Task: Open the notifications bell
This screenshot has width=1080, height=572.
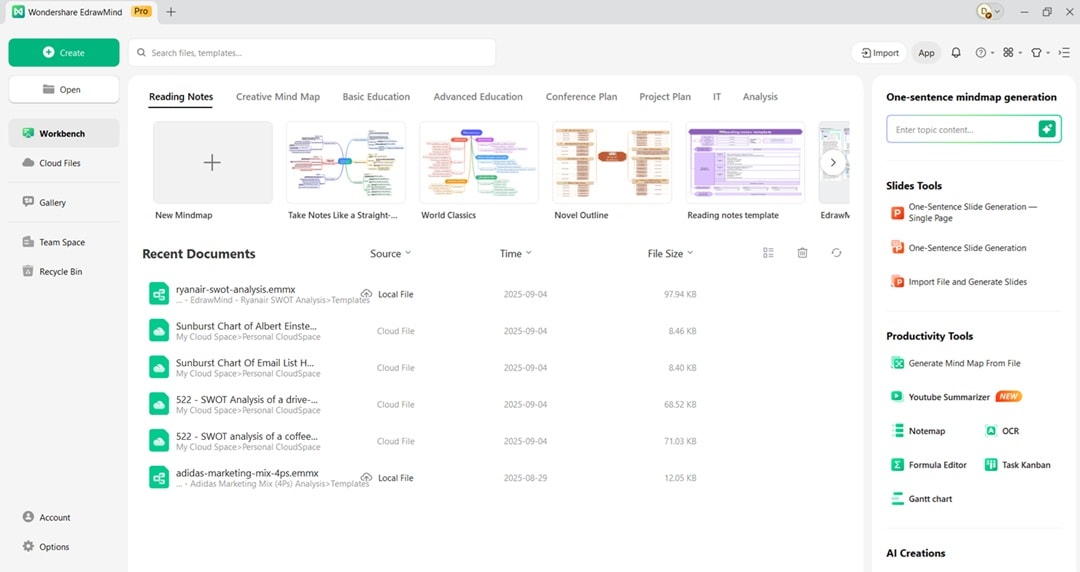Action: (956, 52)
